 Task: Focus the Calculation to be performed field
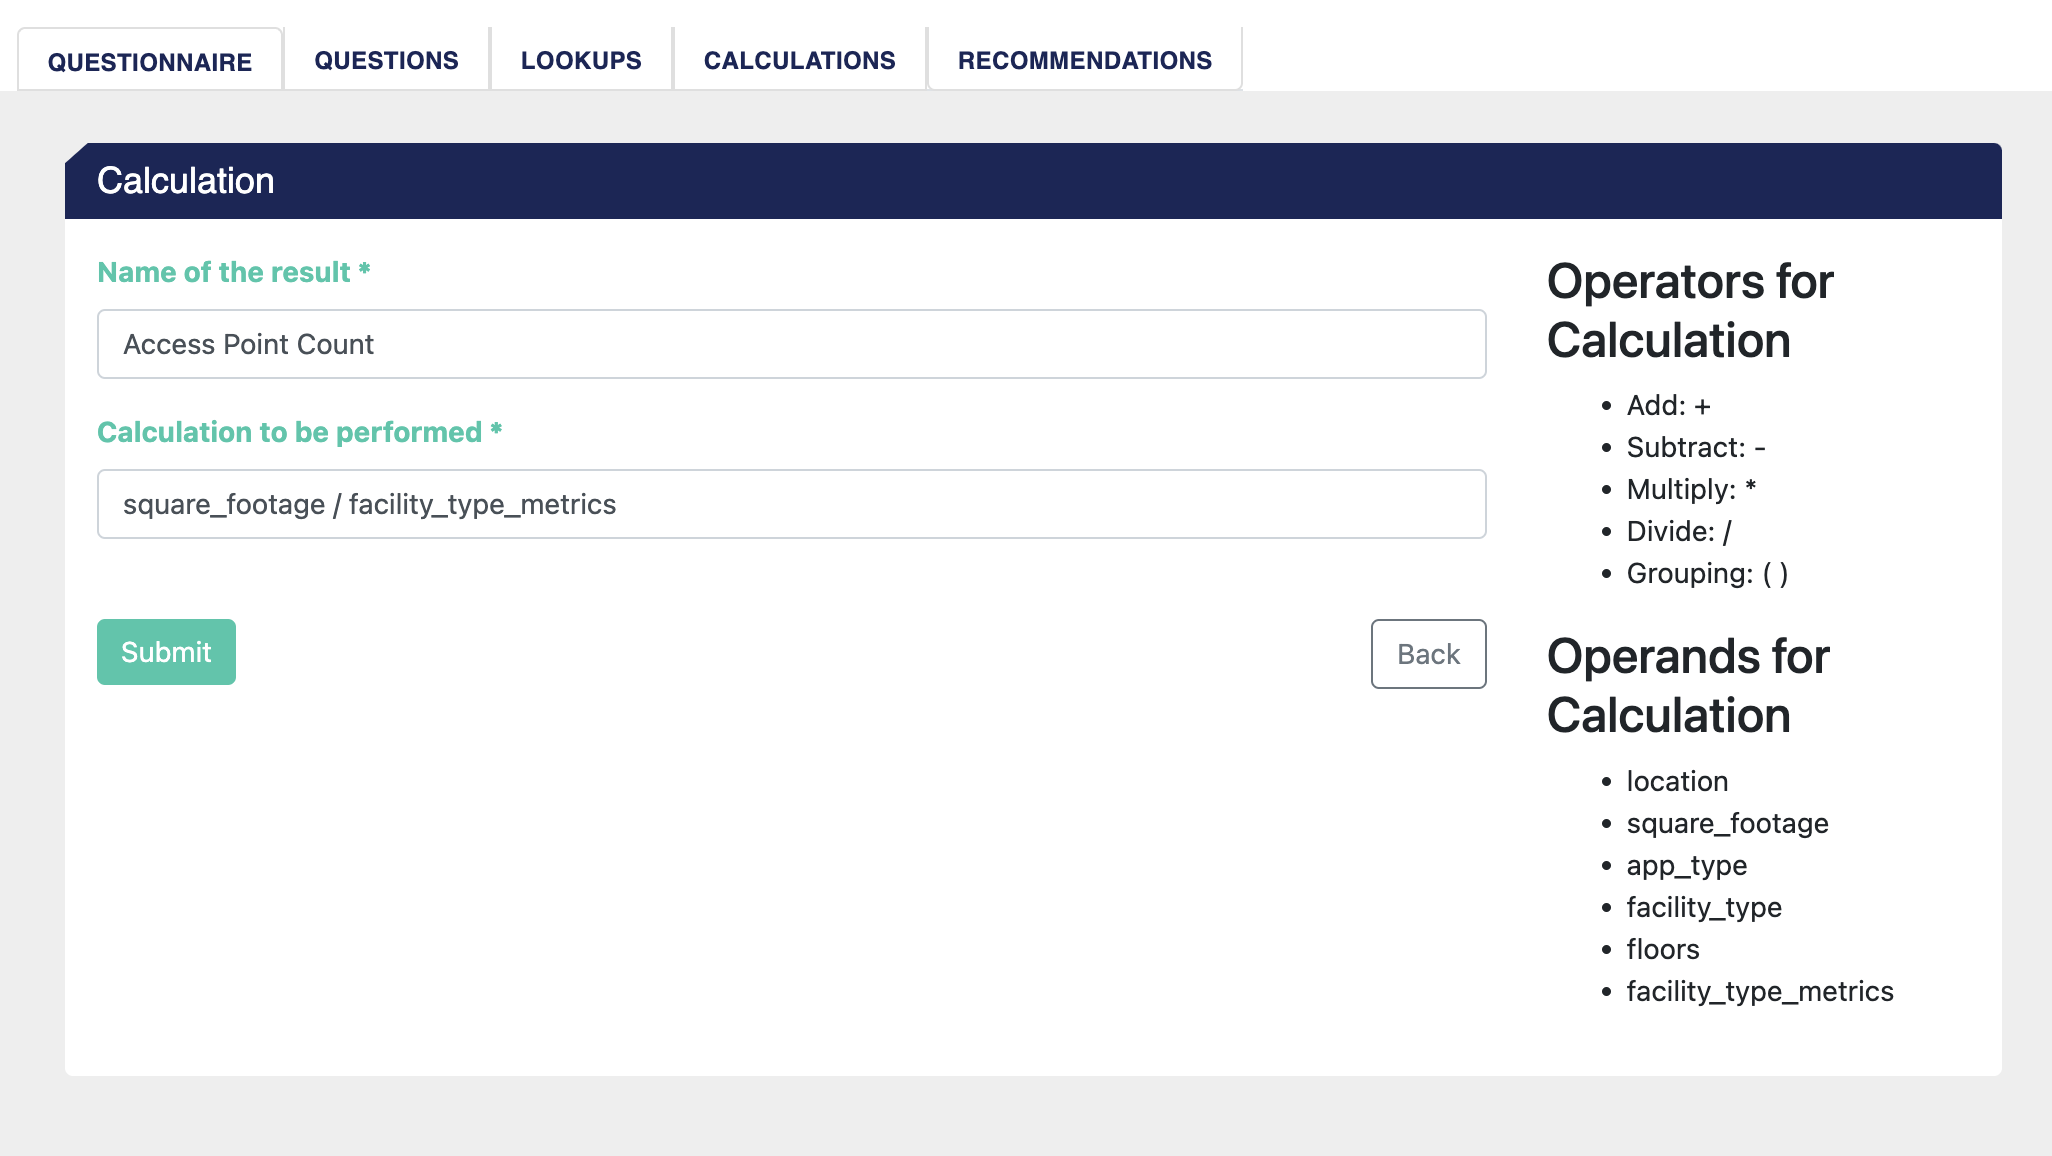click(x=791, y=504)
